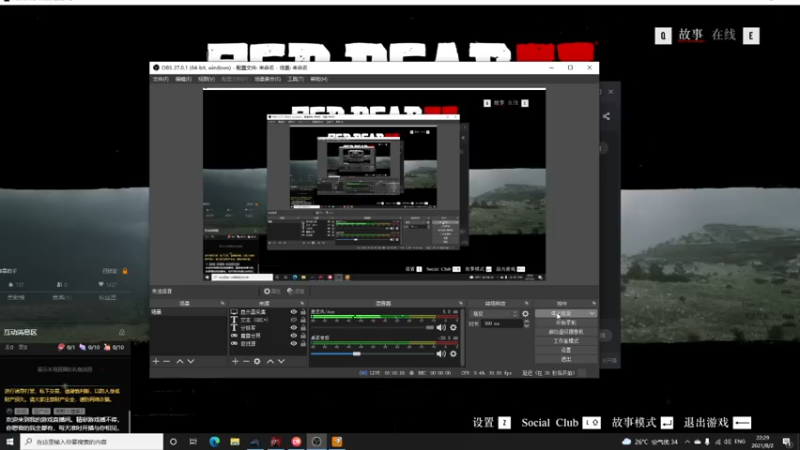Click 故事 tab in game menu
Screen dimensions: 800x450
tap(691, 35)
